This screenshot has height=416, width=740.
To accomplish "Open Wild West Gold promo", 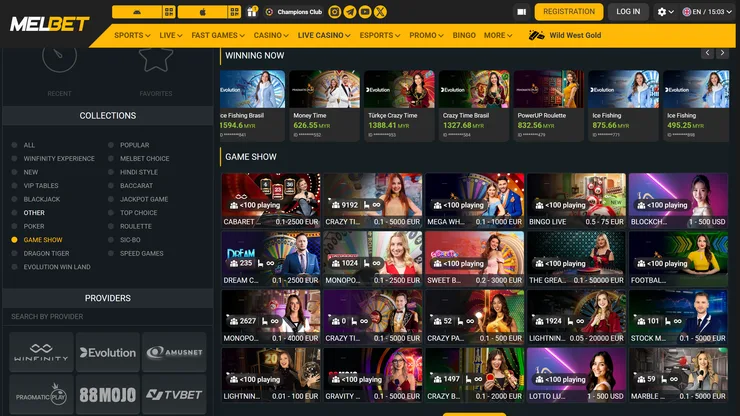I will point(565,35).
